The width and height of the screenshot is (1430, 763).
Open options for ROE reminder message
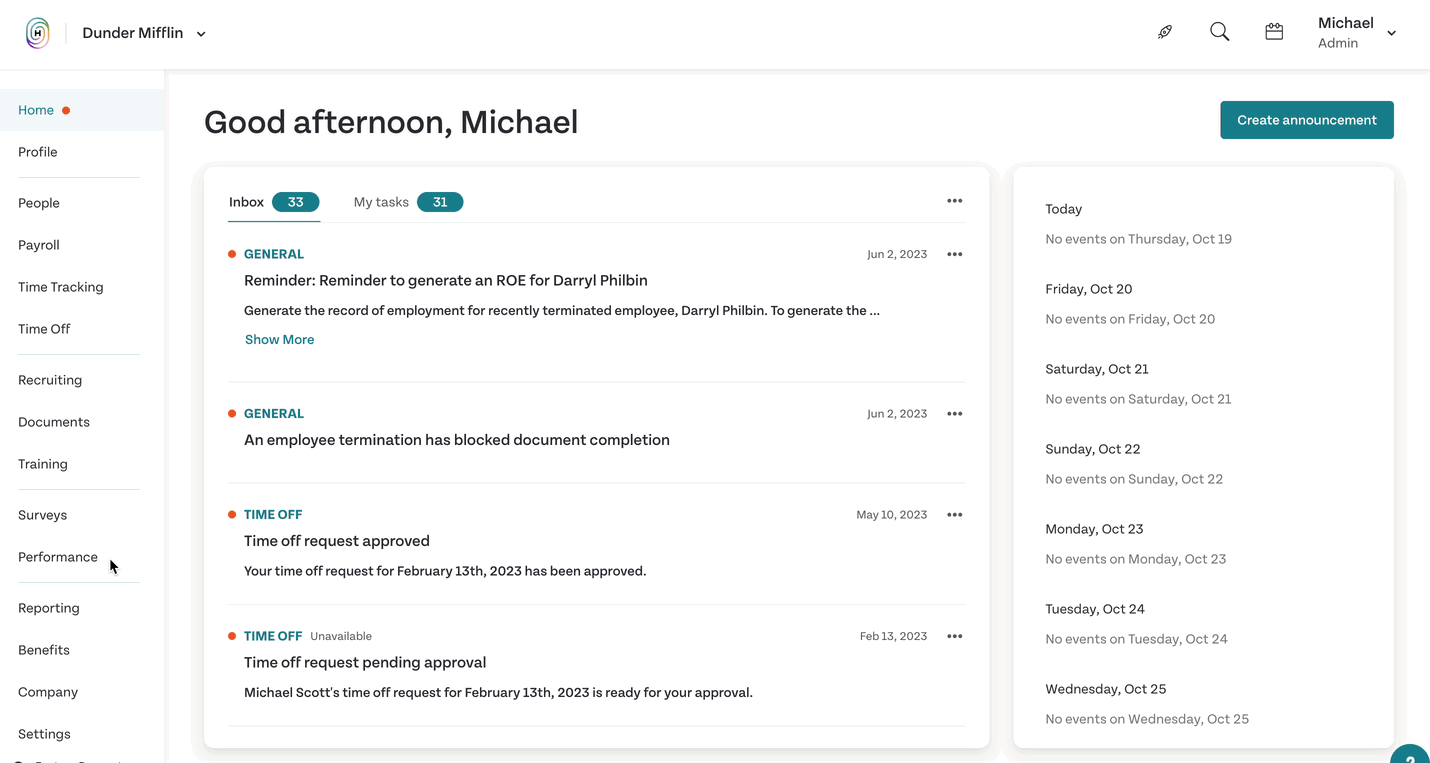pyautogui.click(x=955, y=254)
